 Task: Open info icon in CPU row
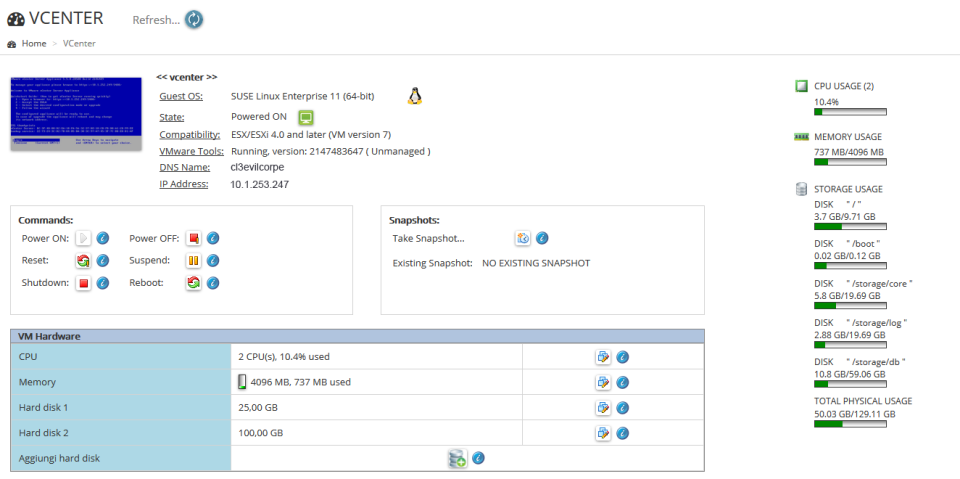tap(623, 356)
